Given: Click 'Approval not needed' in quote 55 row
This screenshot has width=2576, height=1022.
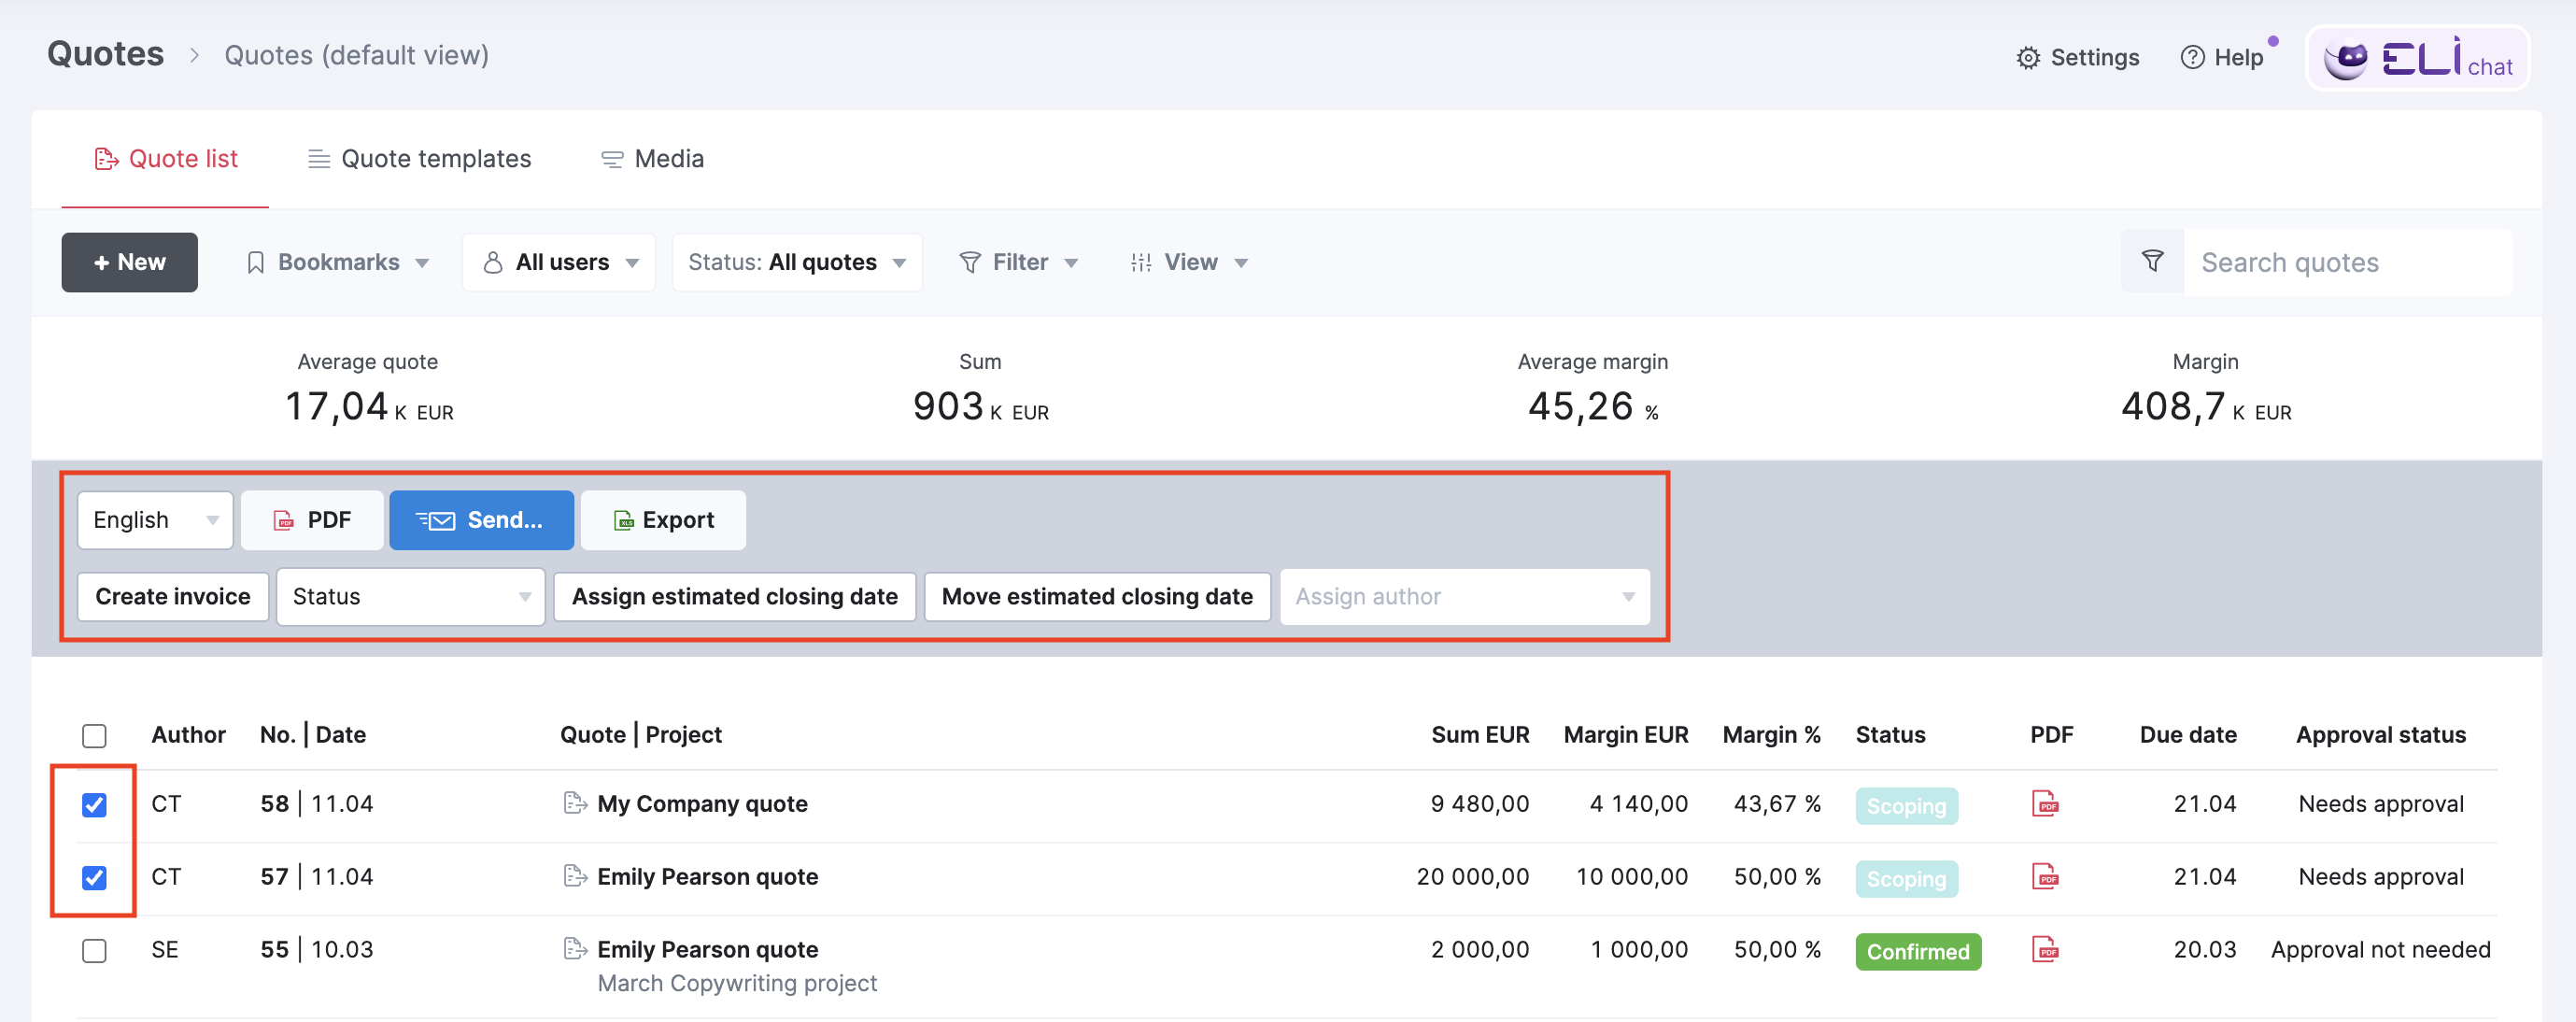Looking at the screenshot, I should pyautogui.click(x=2380, y=950).
